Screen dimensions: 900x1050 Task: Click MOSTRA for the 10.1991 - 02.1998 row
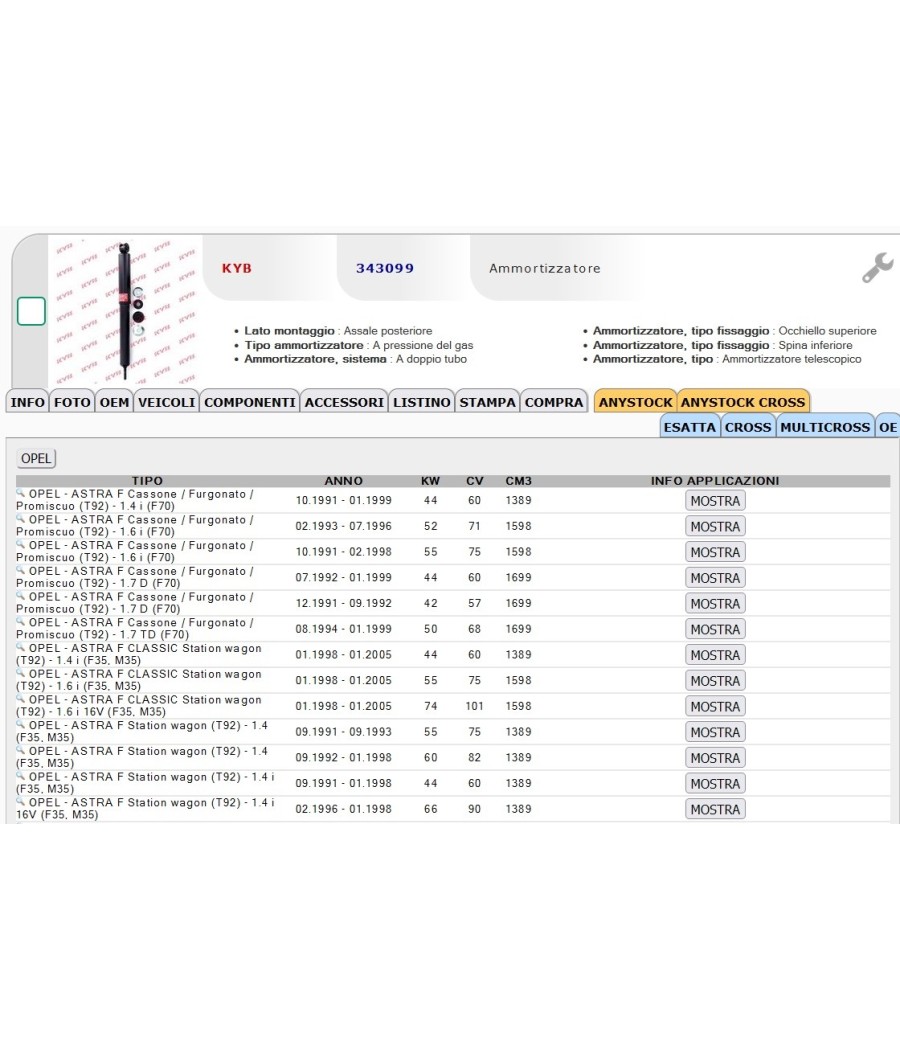point(715,552)
